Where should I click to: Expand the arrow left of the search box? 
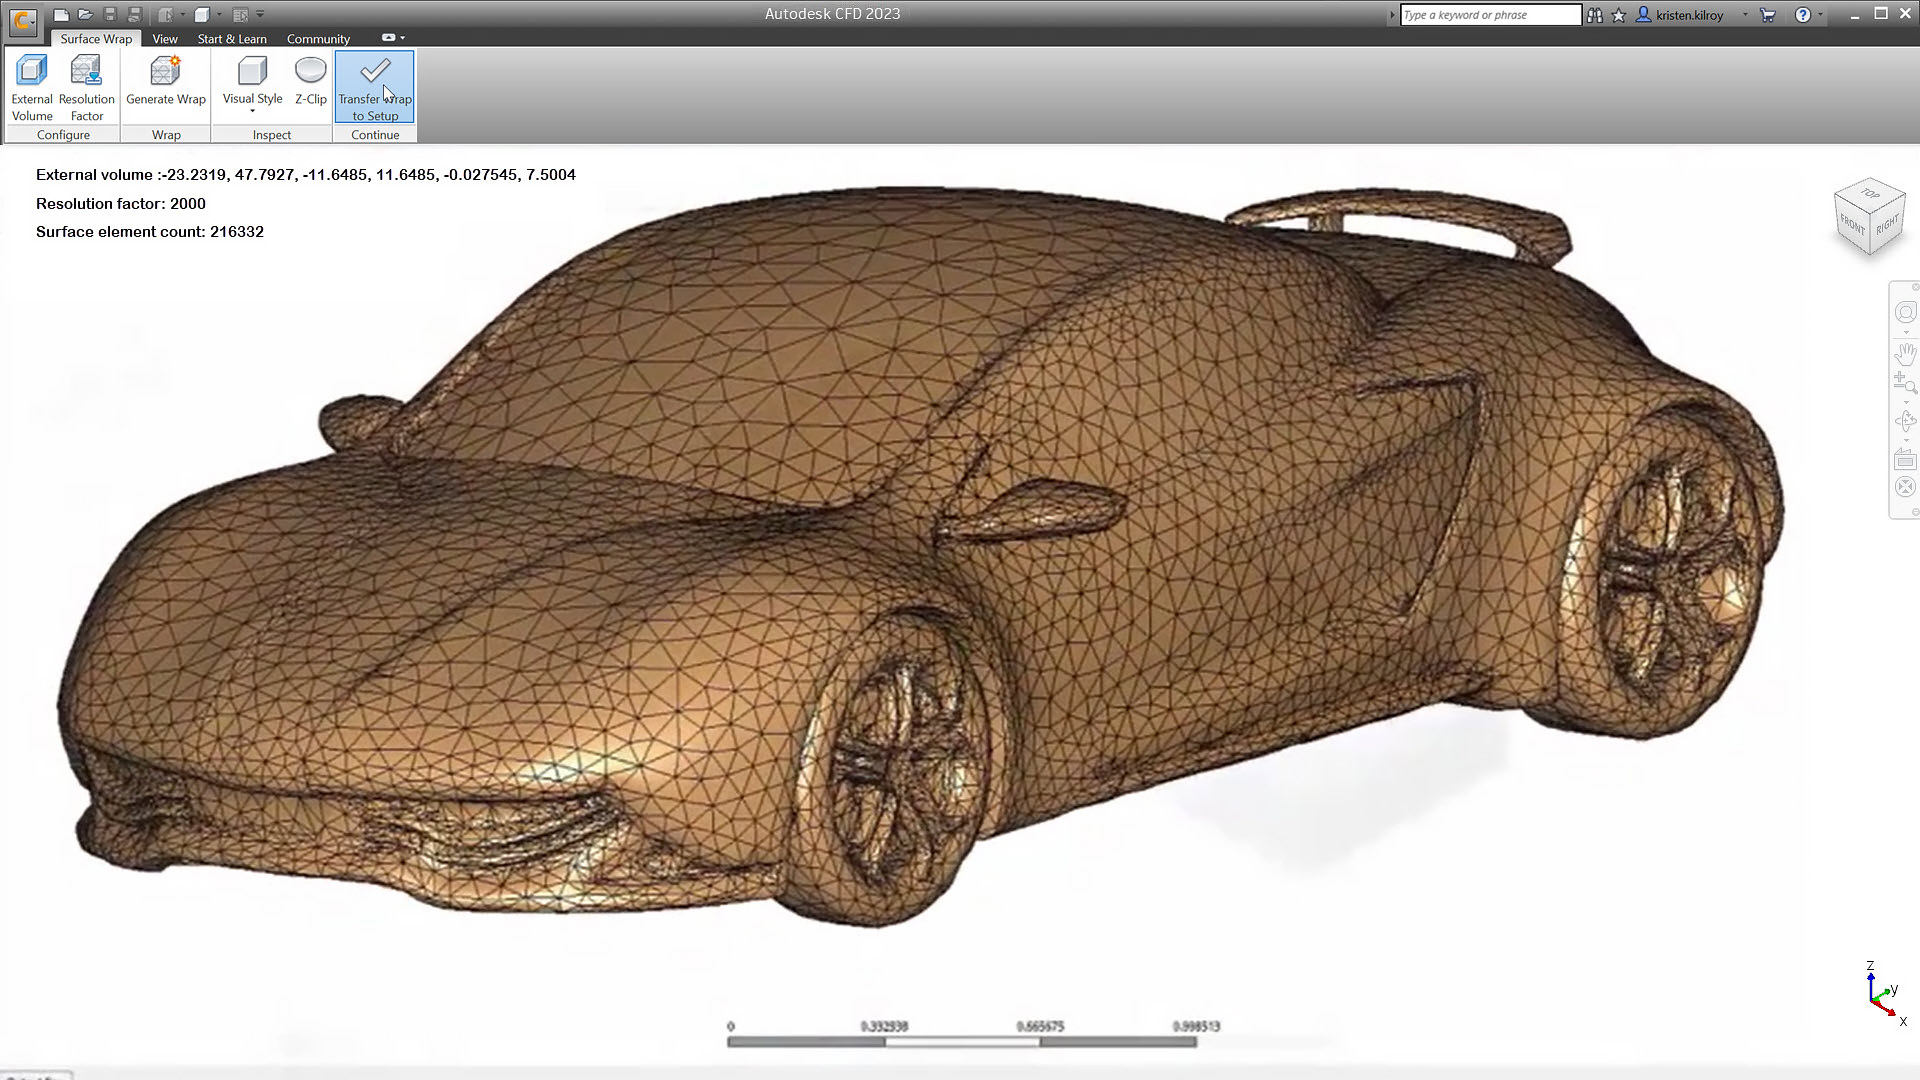coord(1392,15)
